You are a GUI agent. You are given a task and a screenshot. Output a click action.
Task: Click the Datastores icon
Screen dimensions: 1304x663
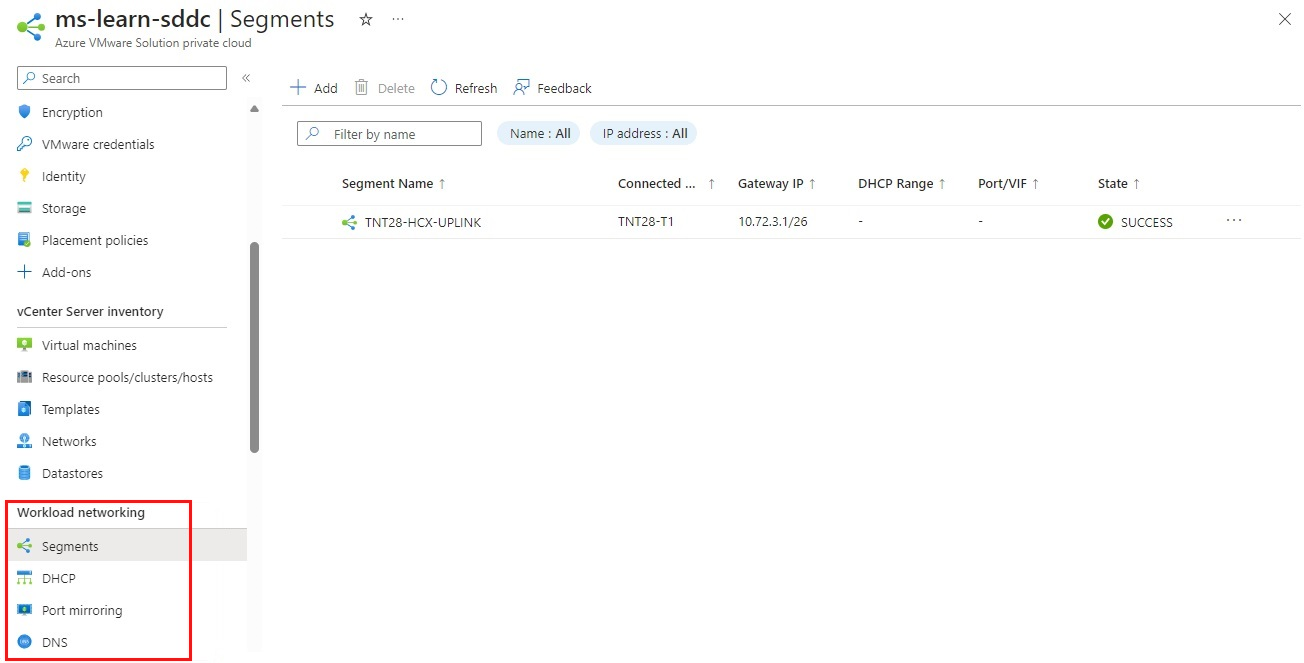click(25, 473)
